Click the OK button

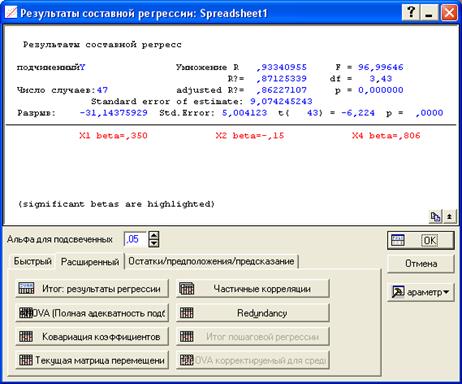421,240
